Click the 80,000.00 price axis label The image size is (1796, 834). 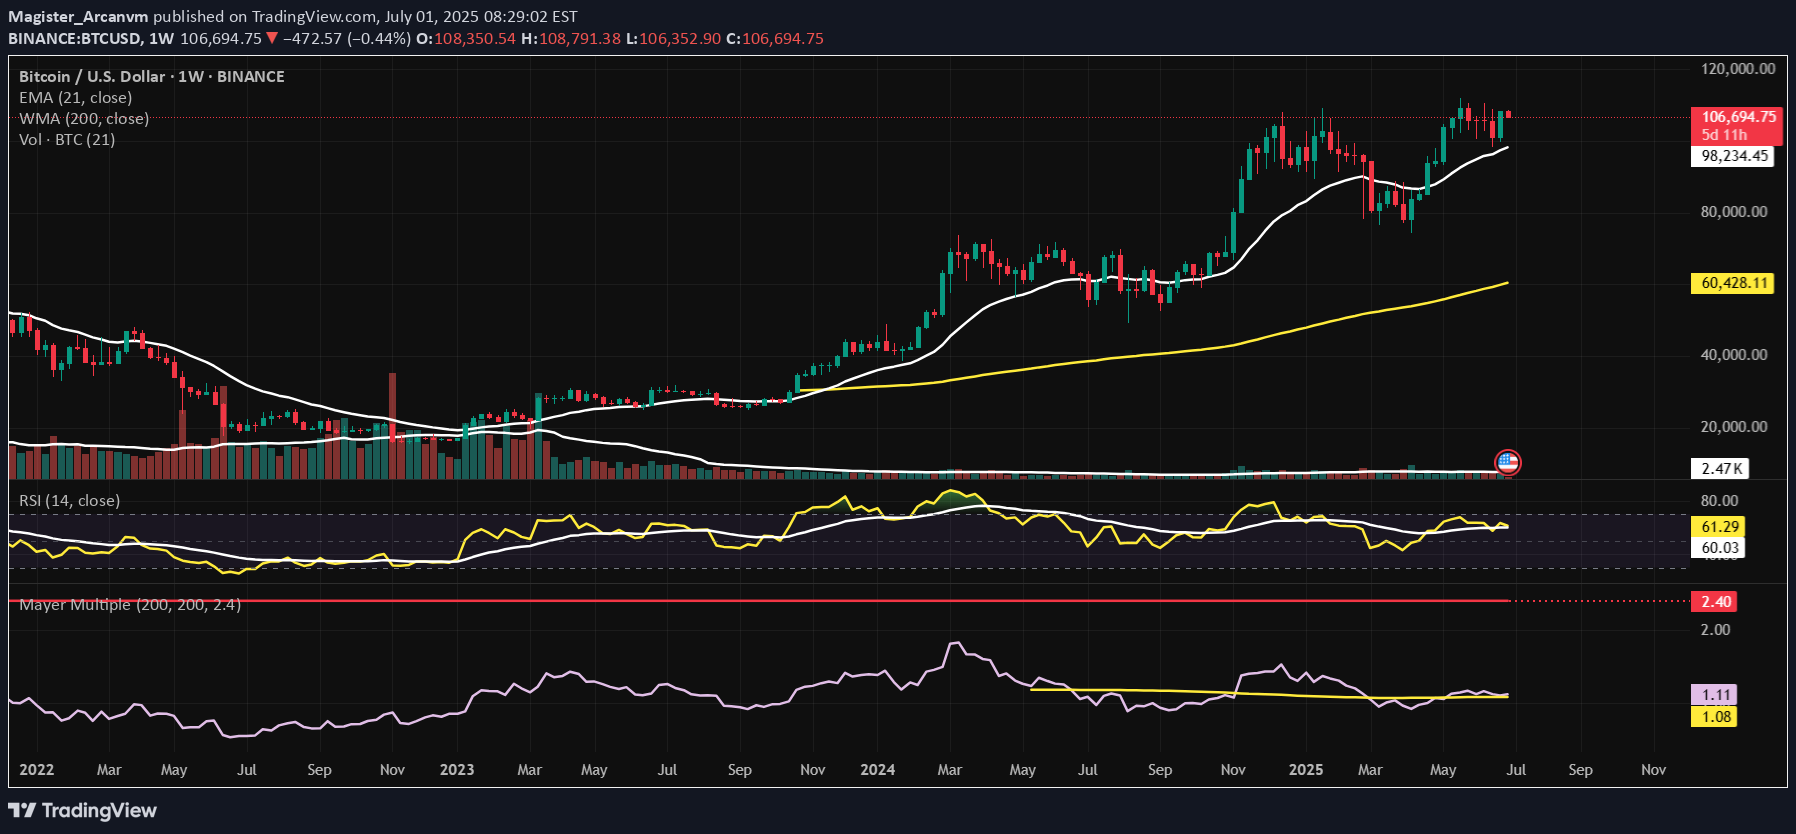[1734, 212]
